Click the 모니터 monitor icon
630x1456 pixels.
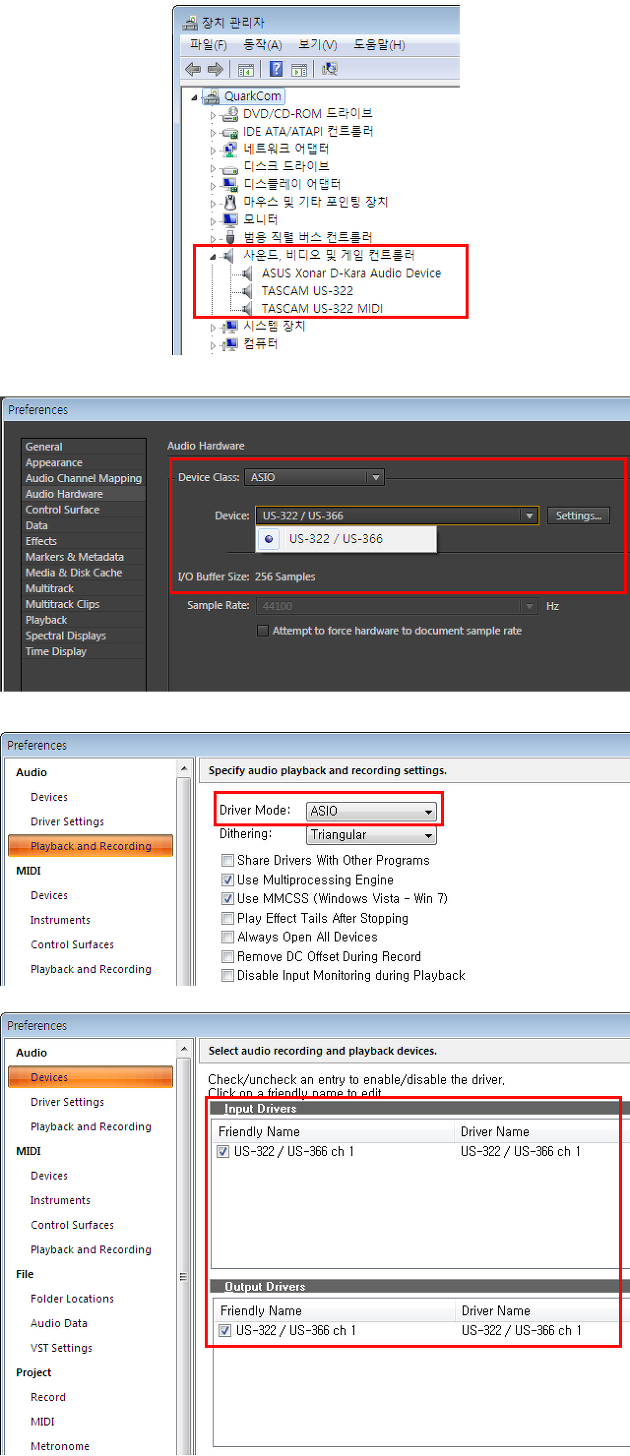coord(230,219)
